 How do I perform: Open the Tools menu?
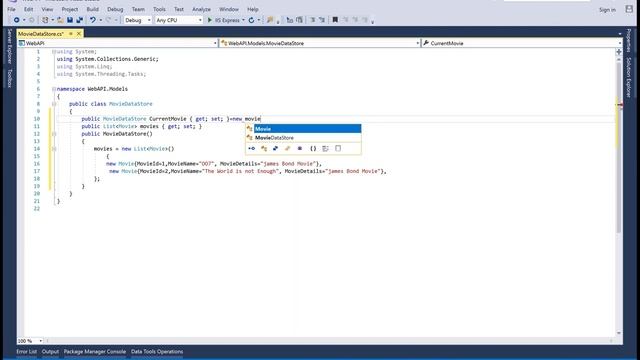click(x=159, y=9)
